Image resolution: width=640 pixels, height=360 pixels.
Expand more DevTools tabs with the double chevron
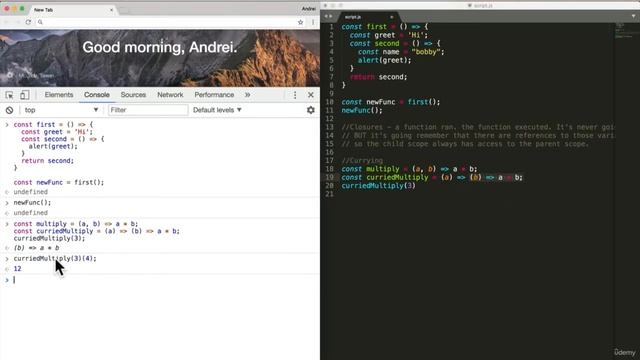coord(247,95)
